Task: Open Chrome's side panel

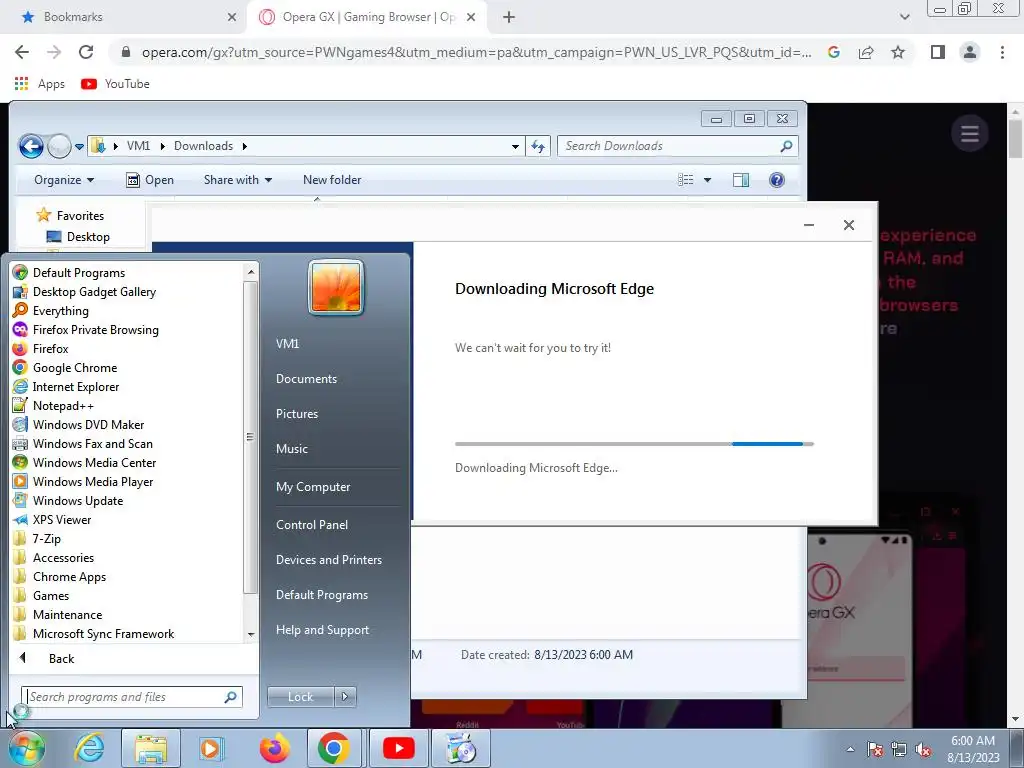Action: click(938, 52)
